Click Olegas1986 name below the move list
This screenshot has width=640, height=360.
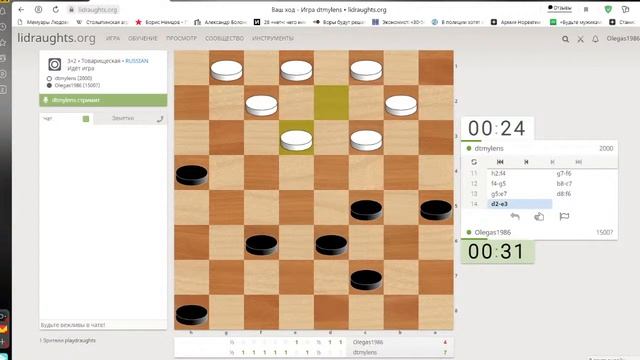tap(493, 232)
